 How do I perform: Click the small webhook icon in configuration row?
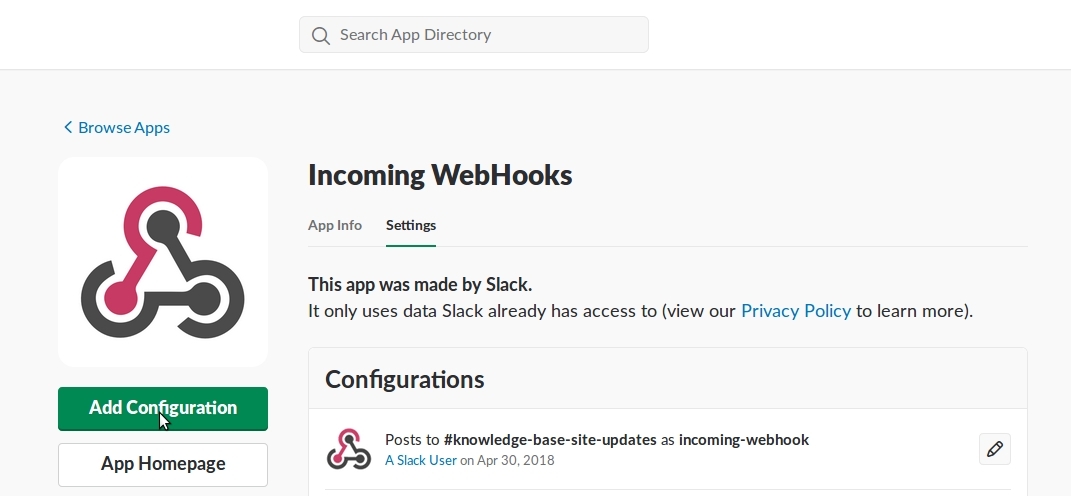pos(348,449)
